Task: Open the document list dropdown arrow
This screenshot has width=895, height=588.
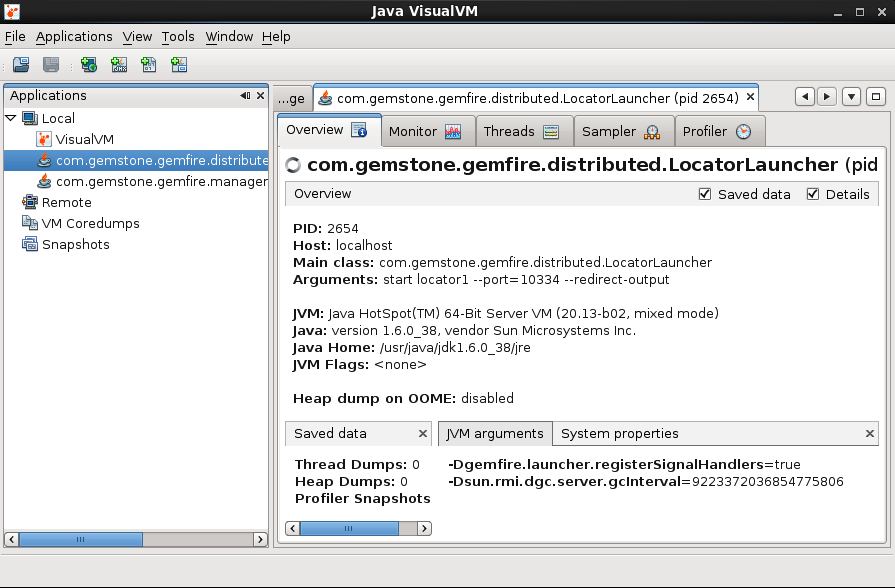Action: [851, 97]
